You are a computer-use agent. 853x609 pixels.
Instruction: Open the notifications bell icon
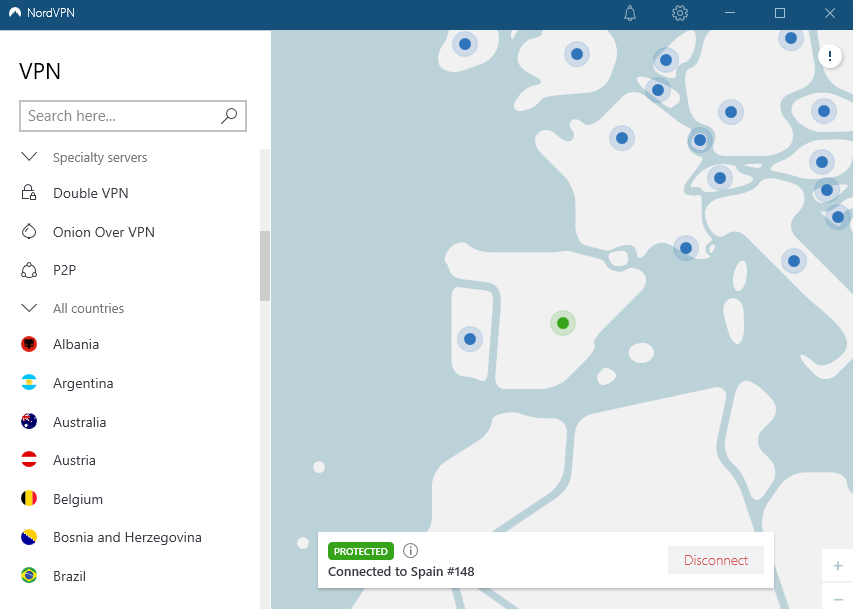coord(630,13)
